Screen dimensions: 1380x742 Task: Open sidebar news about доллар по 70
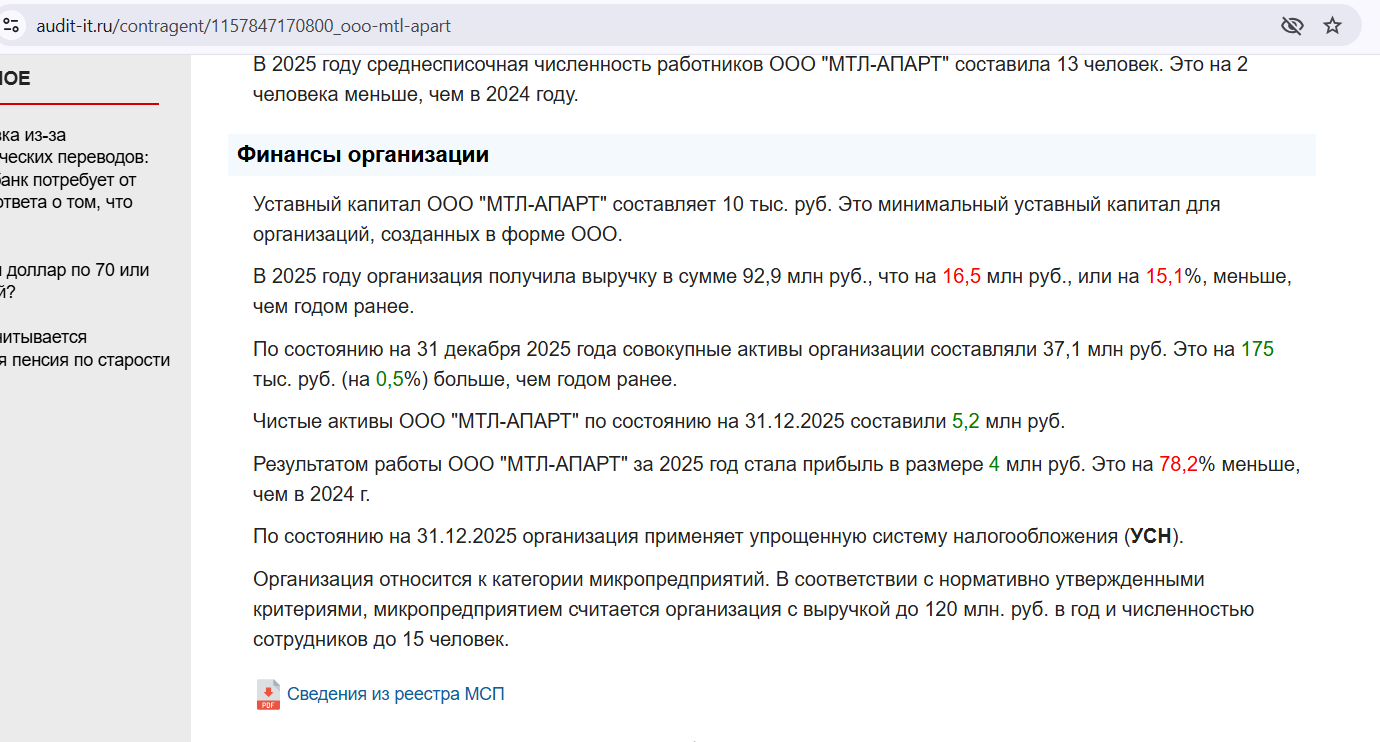[75, 281]
